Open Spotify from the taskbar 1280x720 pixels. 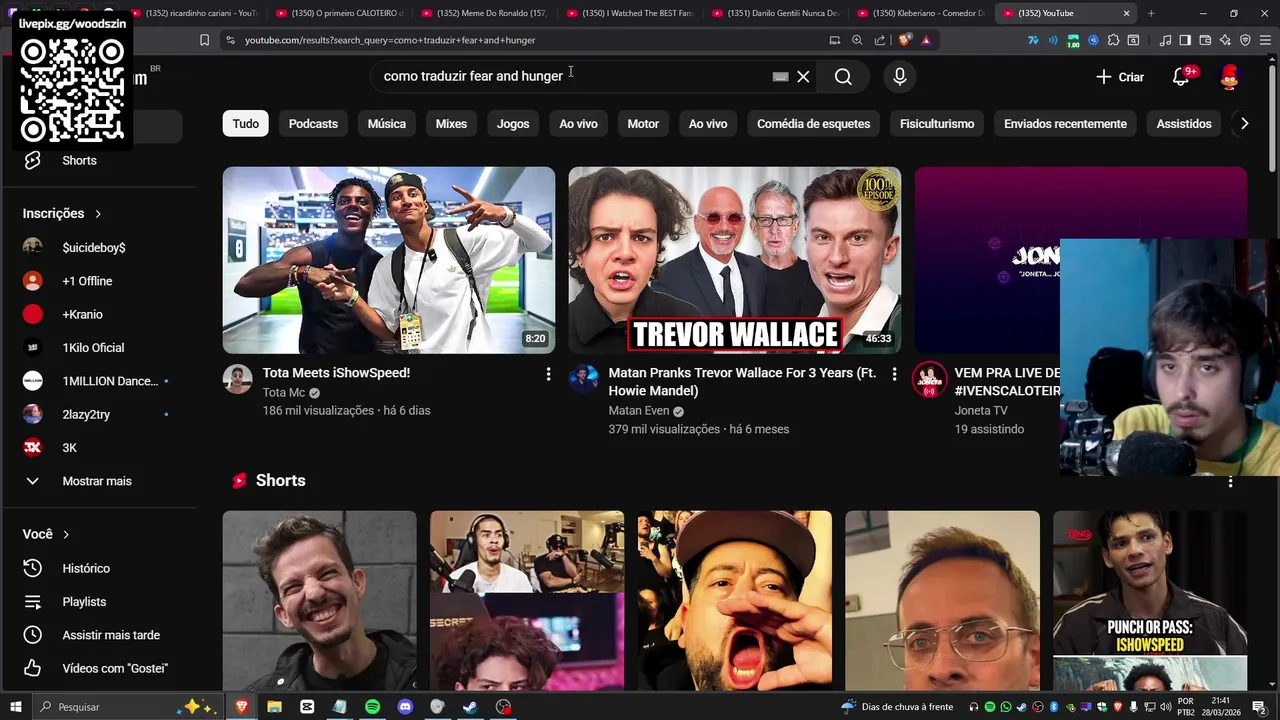(372, 707)
